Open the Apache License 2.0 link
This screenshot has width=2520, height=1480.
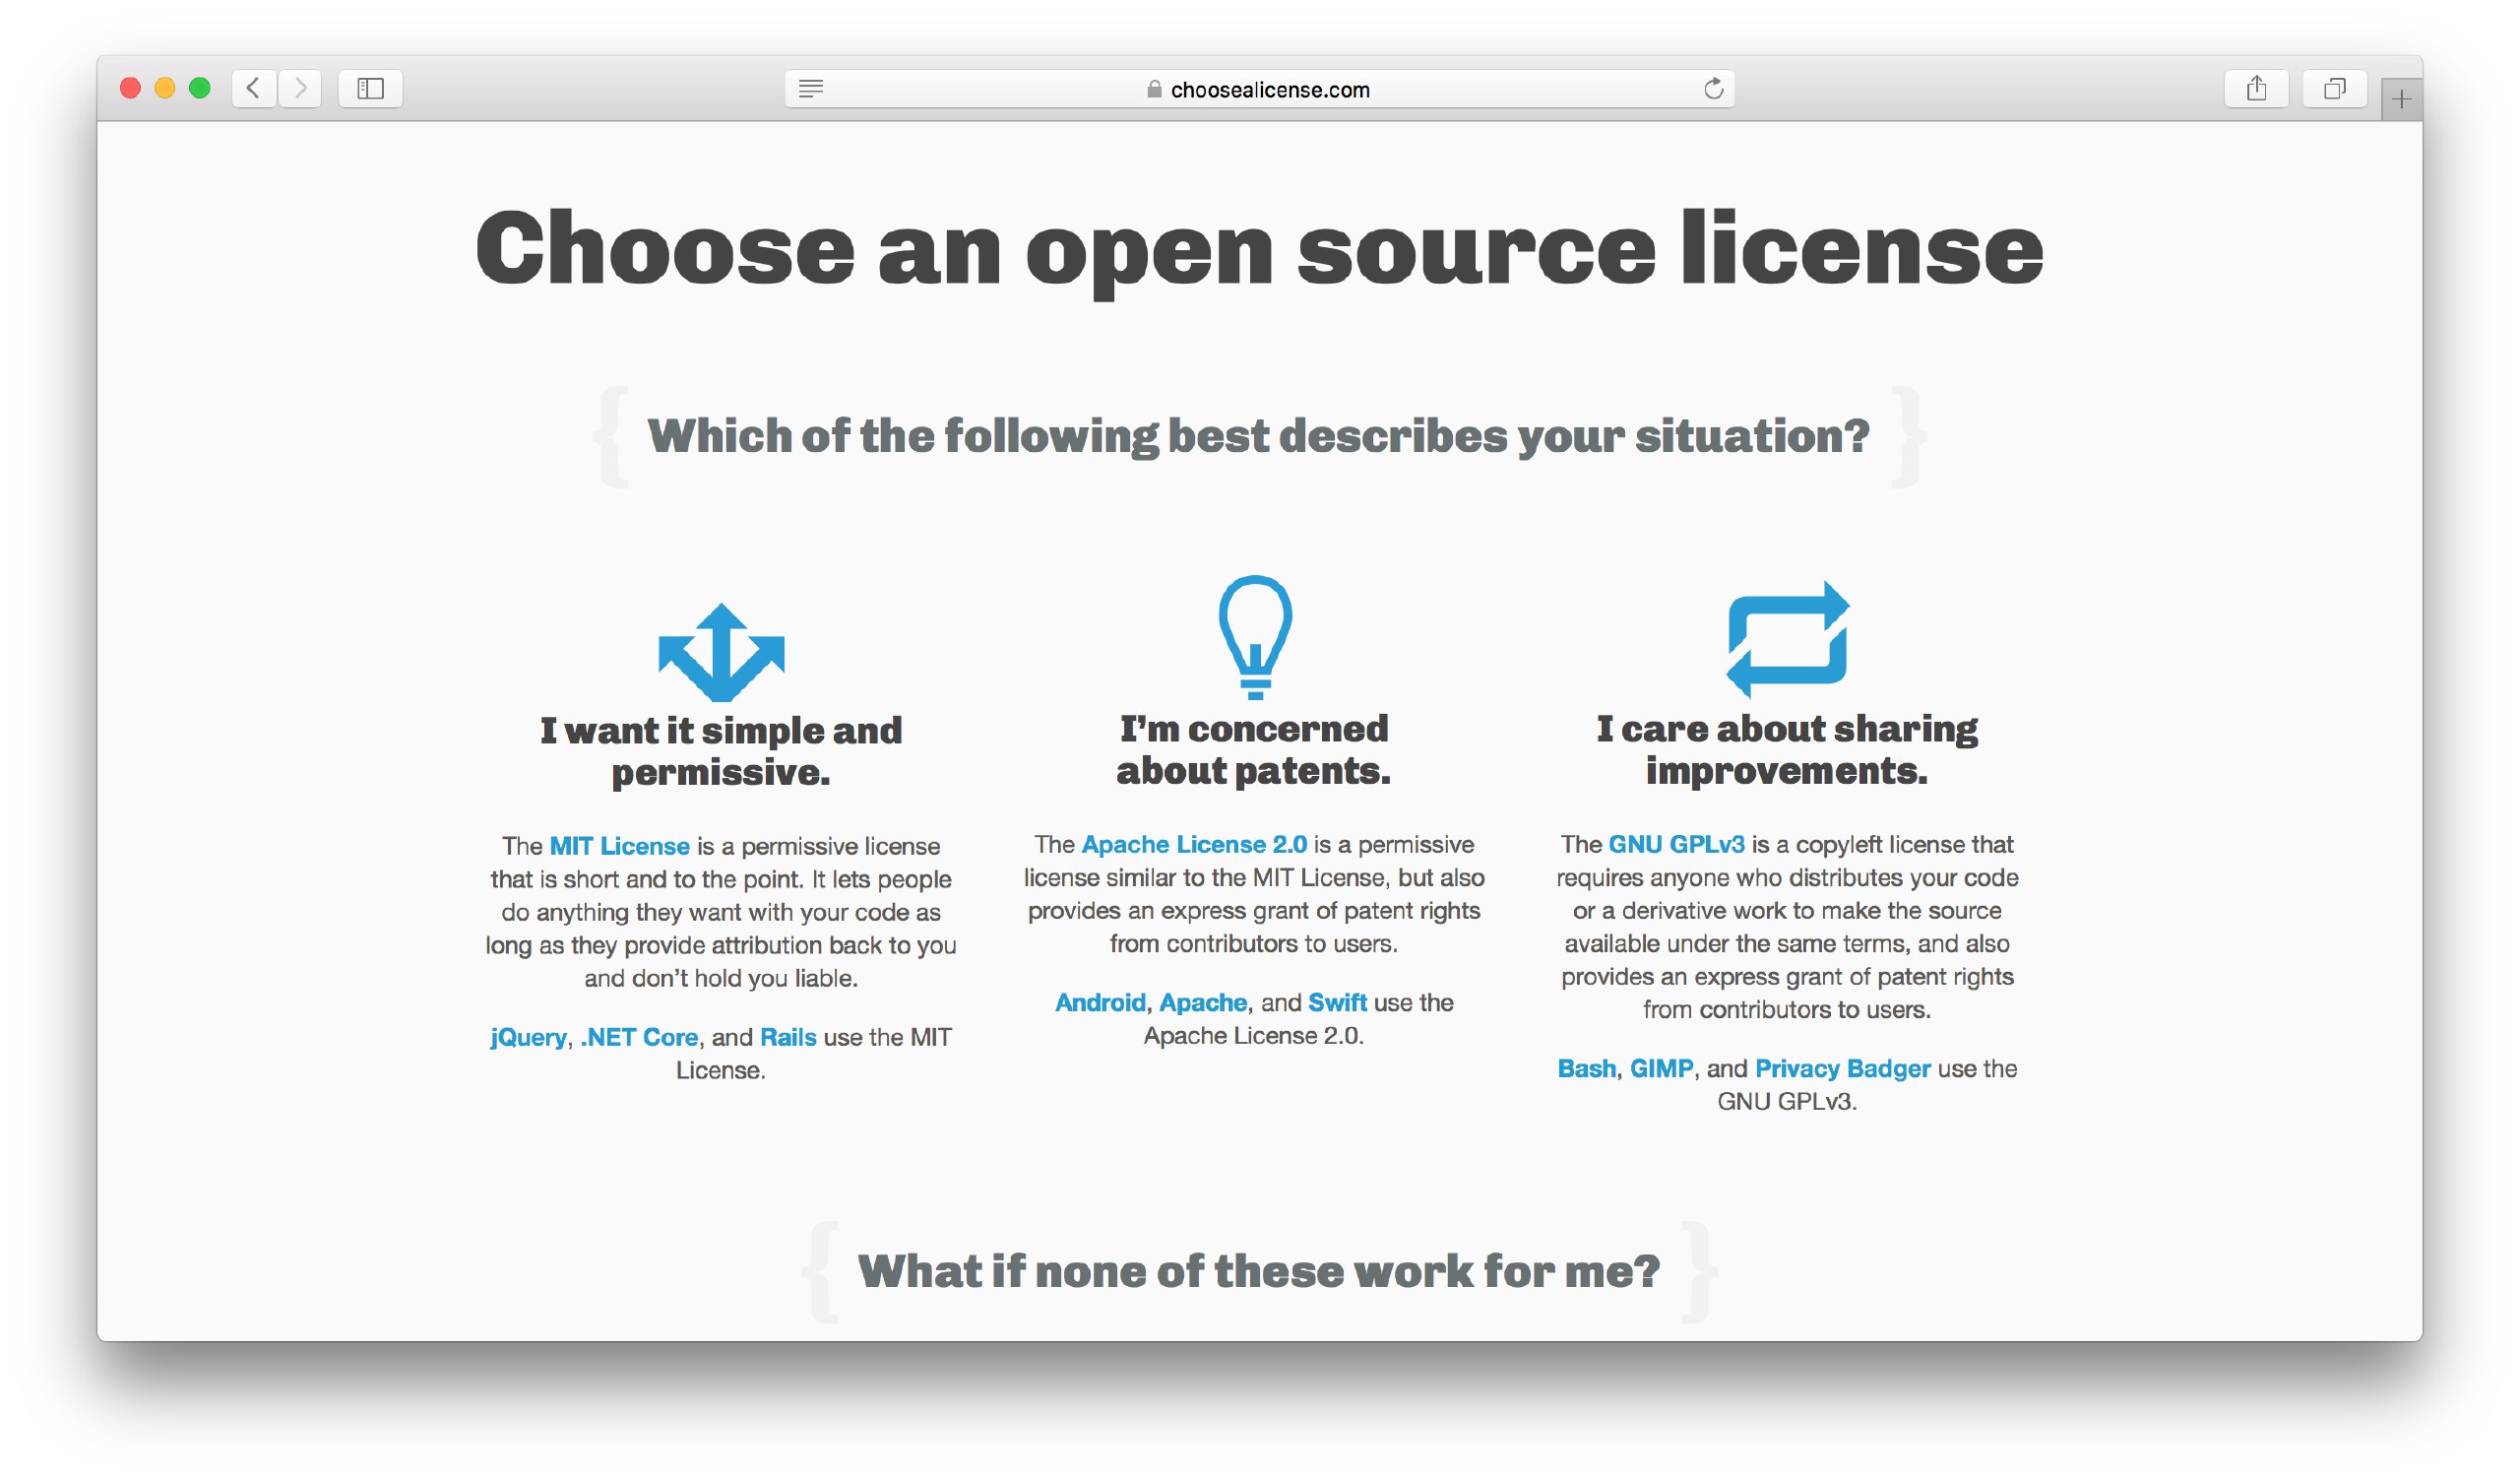(x=1194, y=844)
